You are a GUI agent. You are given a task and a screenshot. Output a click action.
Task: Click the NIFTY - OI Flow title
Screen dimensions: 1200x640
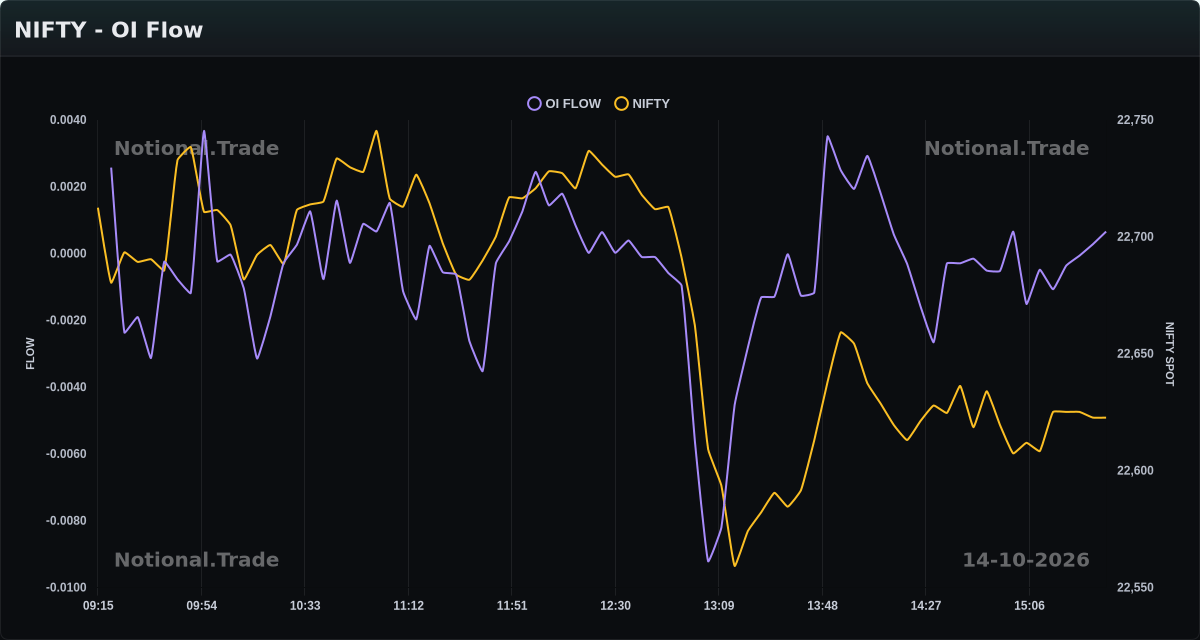click(x=109, y=30)
